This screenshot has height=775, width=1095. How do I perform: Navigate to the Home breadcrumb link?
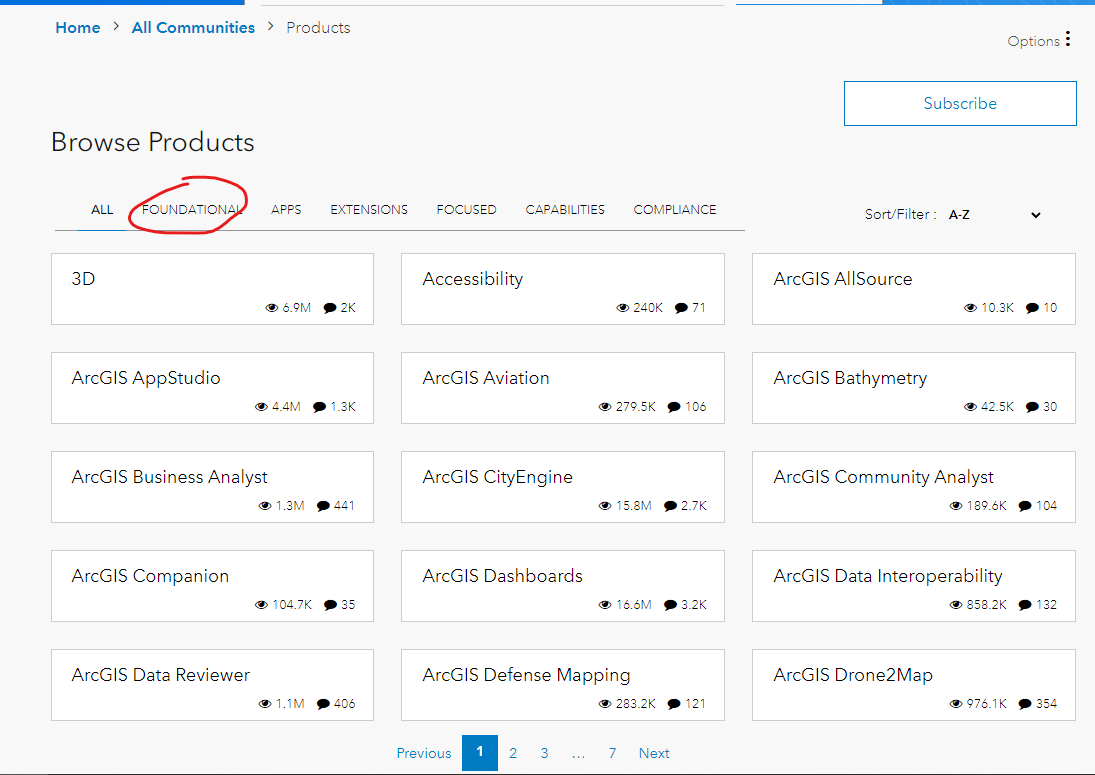tap(78, 28)
